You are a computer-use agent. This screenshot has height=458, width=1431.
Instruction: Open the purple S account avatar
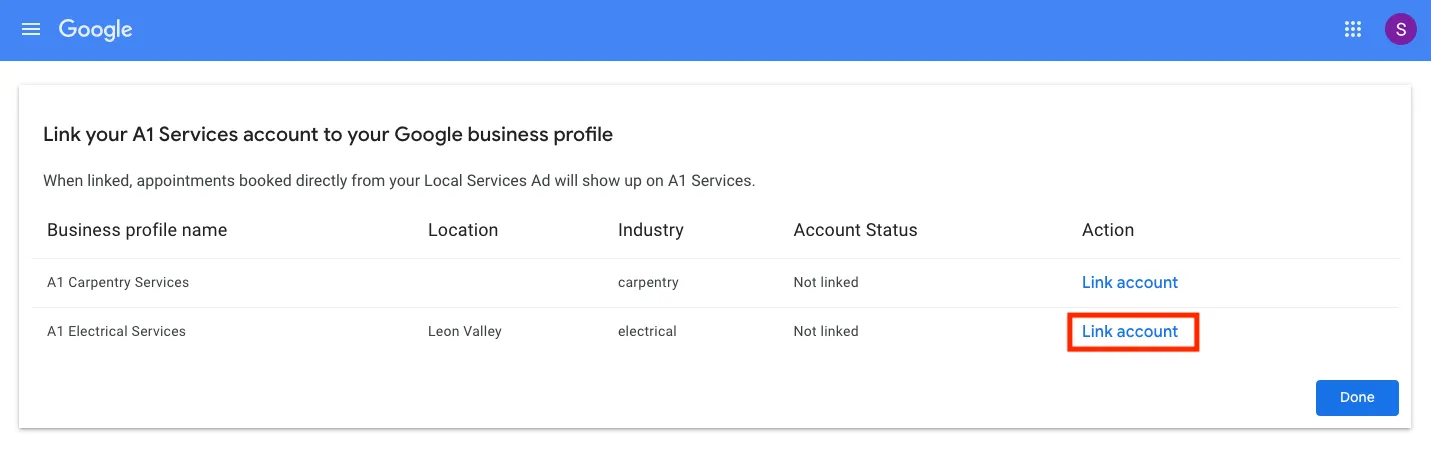tap(1400, 29)
